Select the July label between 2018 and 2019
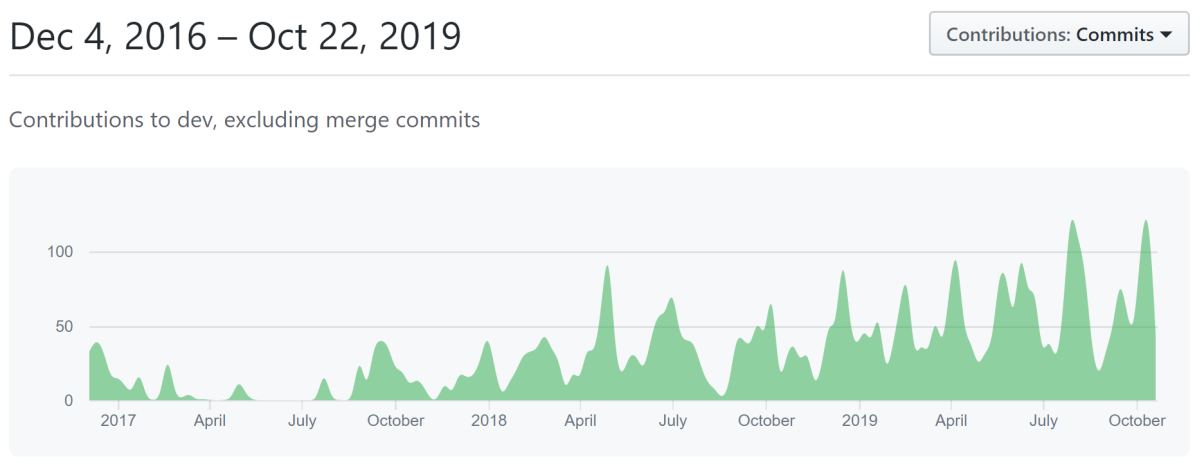This screenshot has width=1200, height=472. pos(673,421)
